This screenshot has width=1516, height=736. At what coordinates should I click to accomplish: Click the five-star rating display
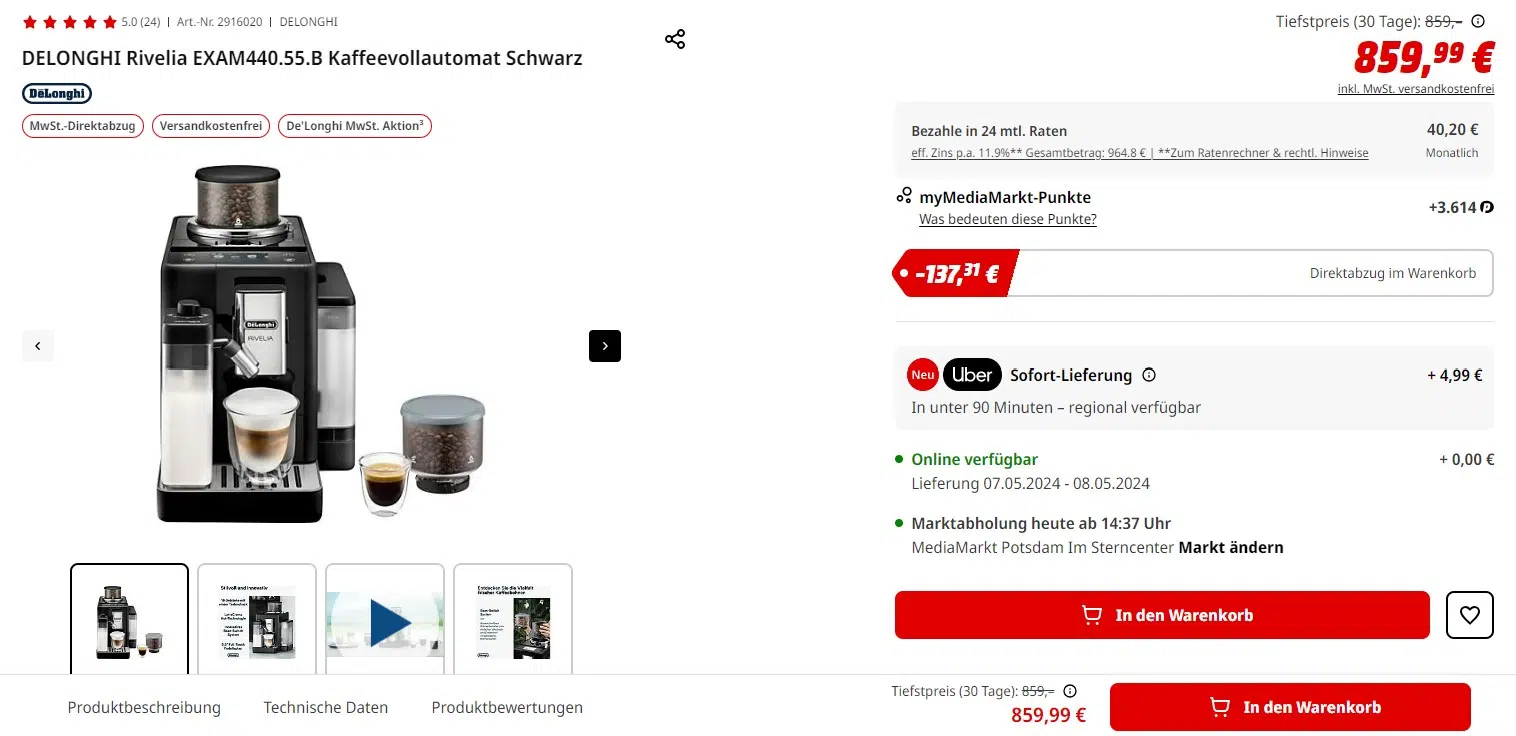pos(69,21)
